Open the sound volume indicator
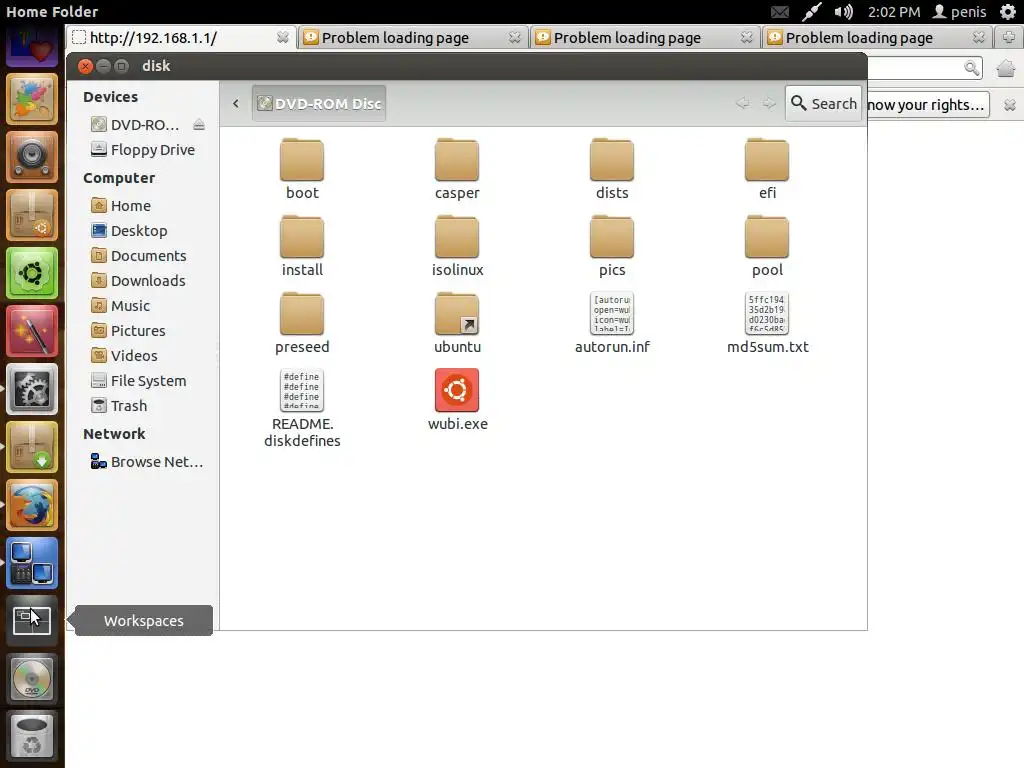The height and width of the screenshot is (768, 1024). point(843,12)
